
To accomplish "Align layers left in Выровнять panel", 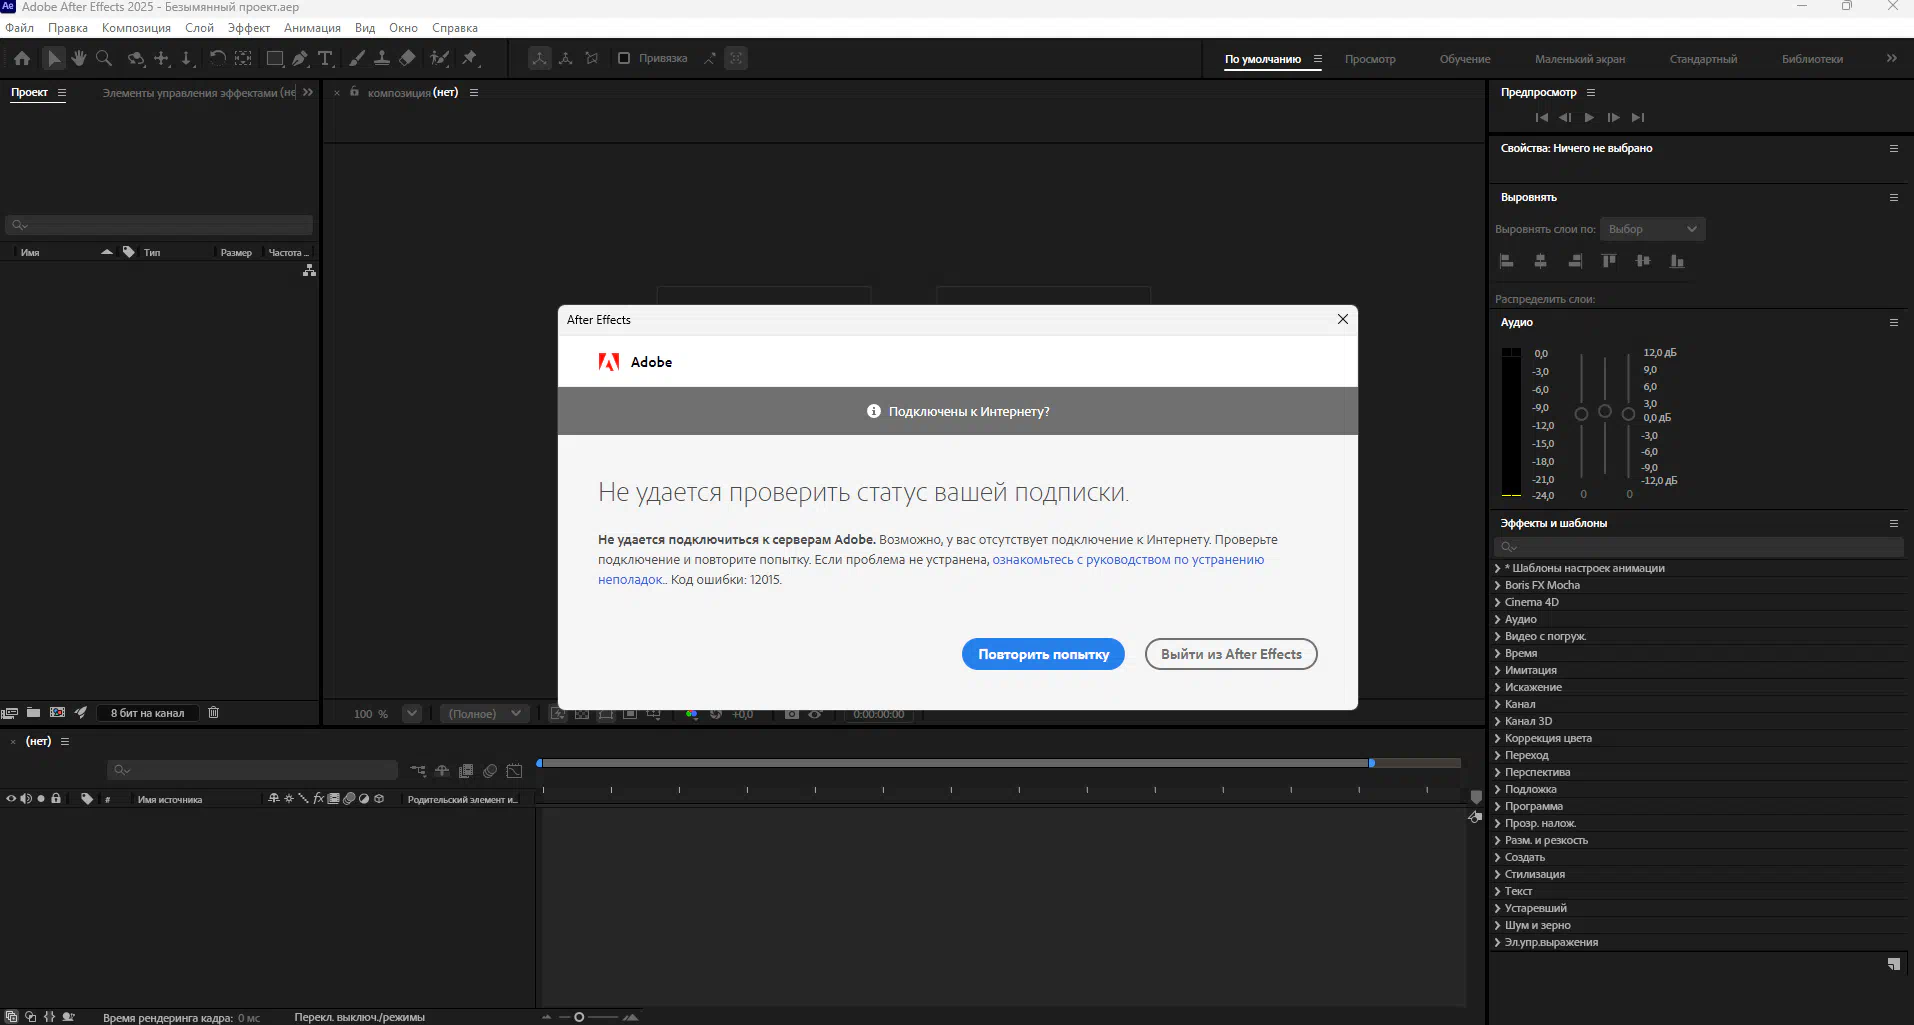I will pos(1506,261).
